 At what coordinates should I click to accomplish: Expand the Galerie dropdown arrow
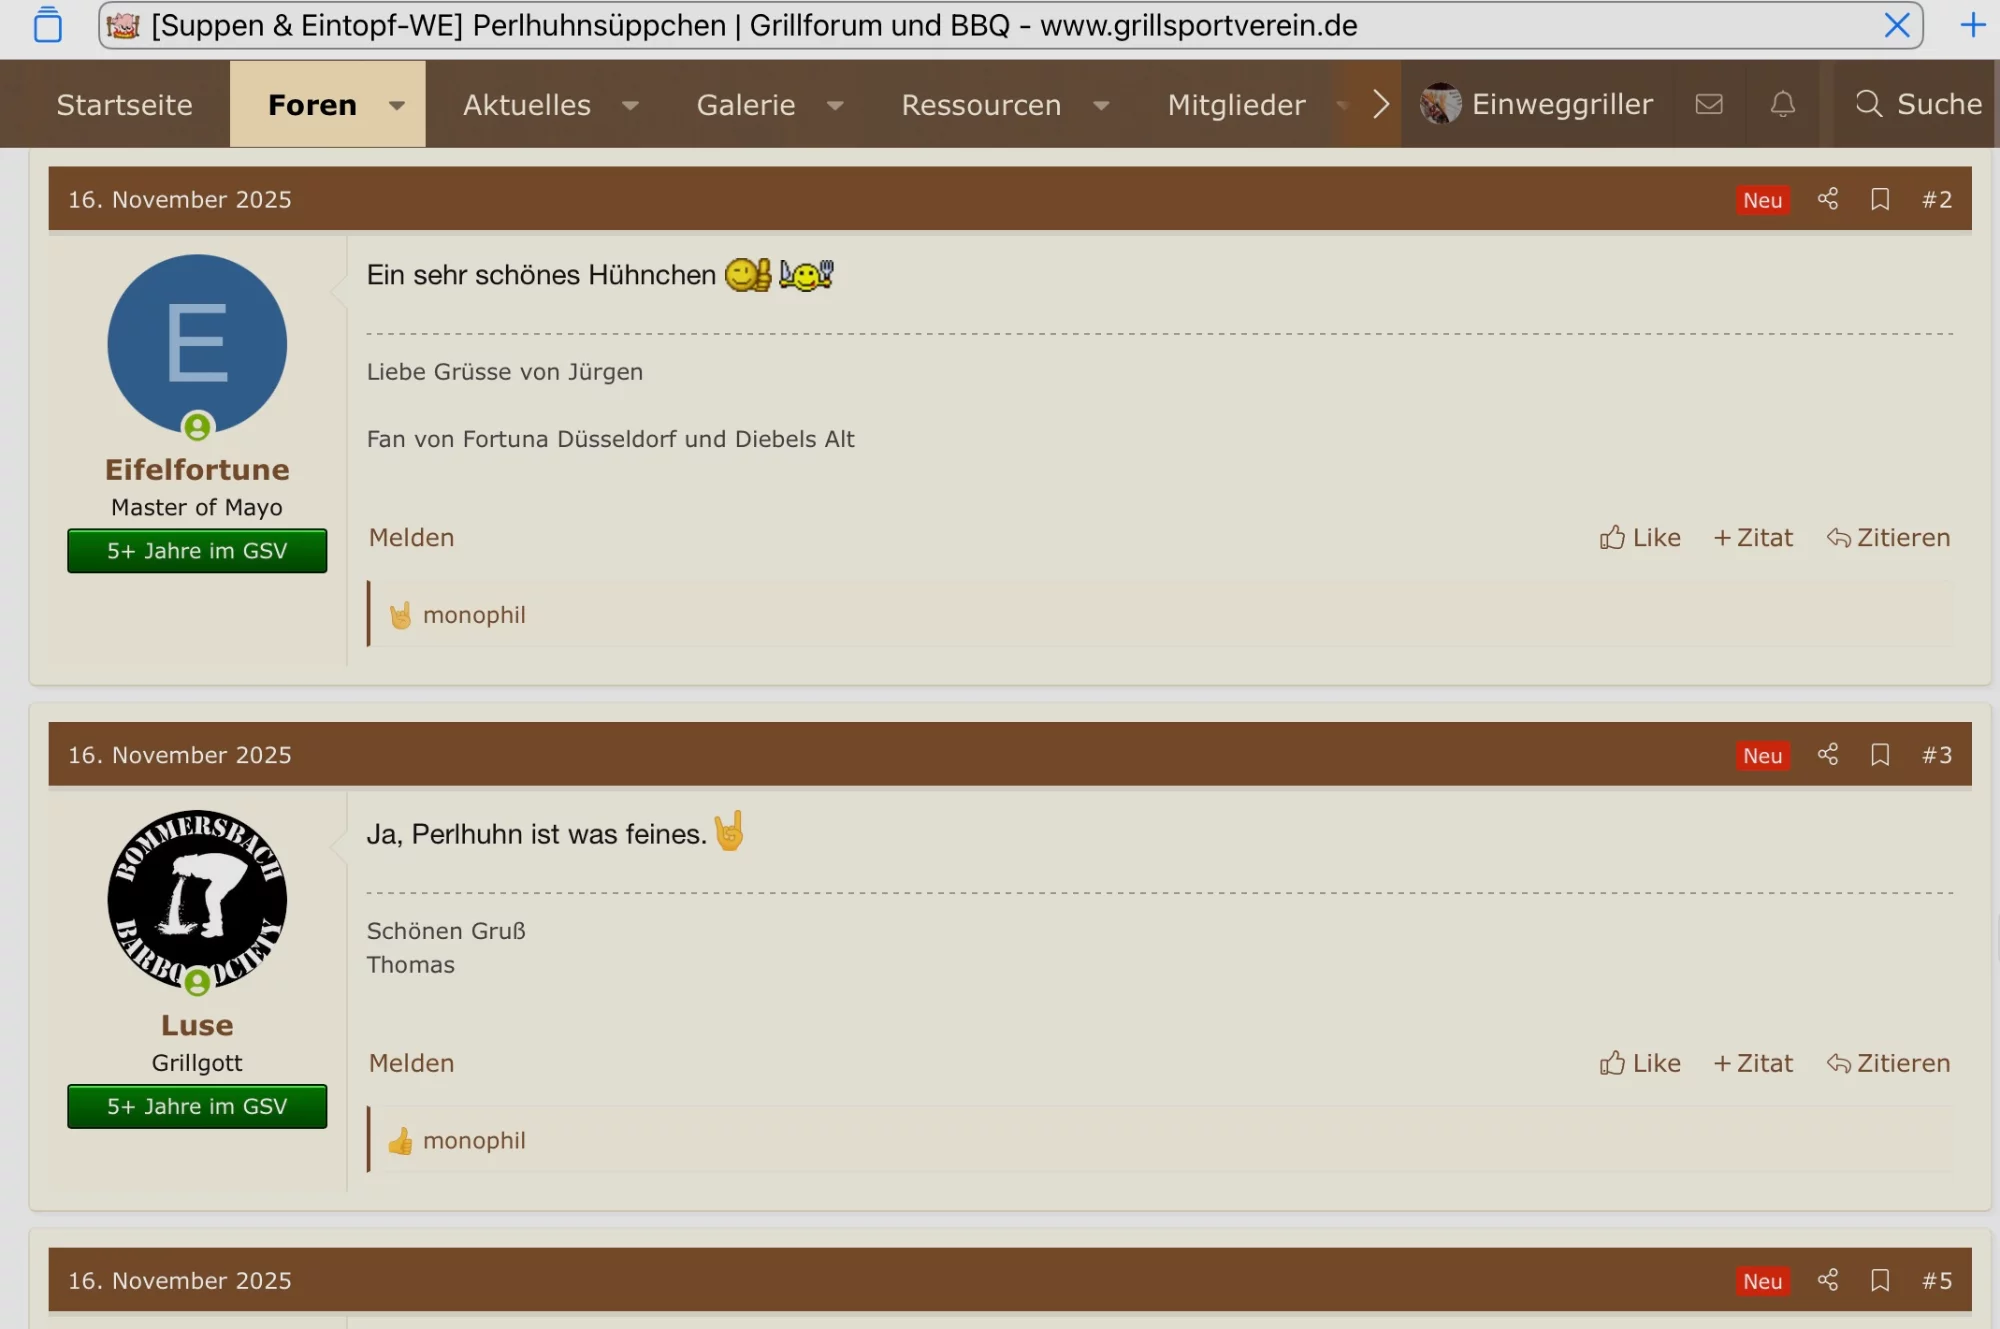[835, 105]
